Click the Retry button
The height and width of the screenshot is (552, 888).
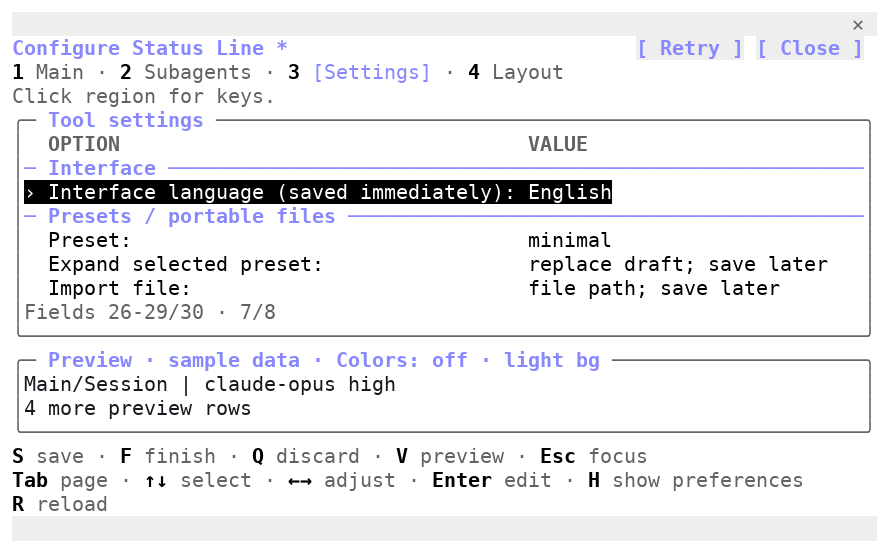[689, 48]
